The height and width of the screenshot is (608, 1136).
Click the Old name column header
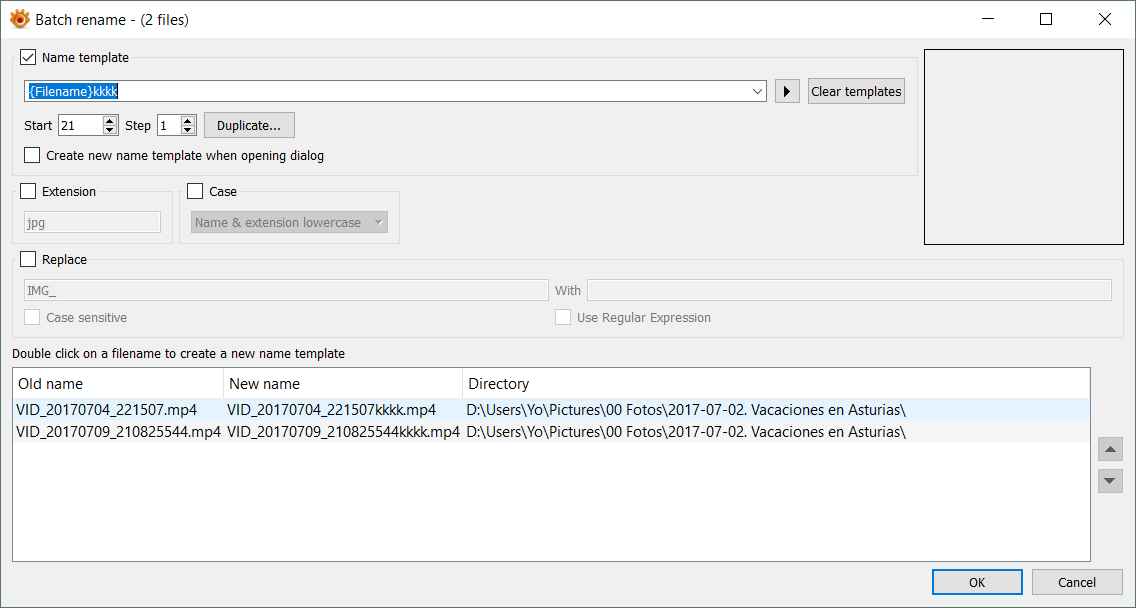[118, 384]
